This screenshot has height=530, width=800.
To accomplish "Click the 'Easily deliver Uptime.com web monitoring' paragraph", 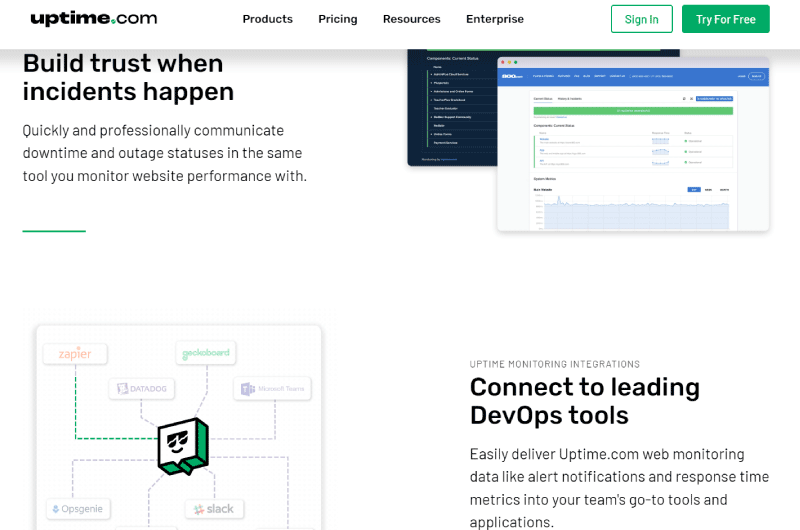I will click(x=619, y=488).
